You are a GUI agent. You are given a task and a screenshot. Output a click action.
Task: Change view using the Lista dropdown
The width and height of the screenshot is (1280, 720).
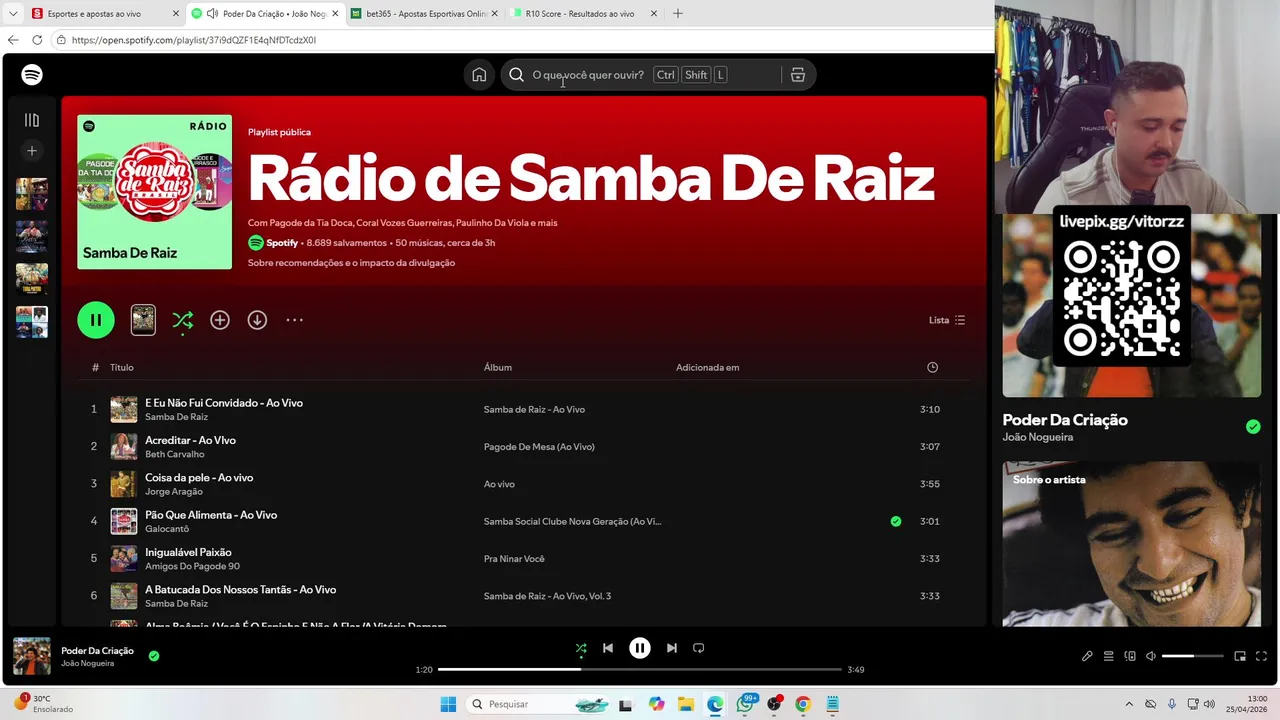tap(947, 320)
